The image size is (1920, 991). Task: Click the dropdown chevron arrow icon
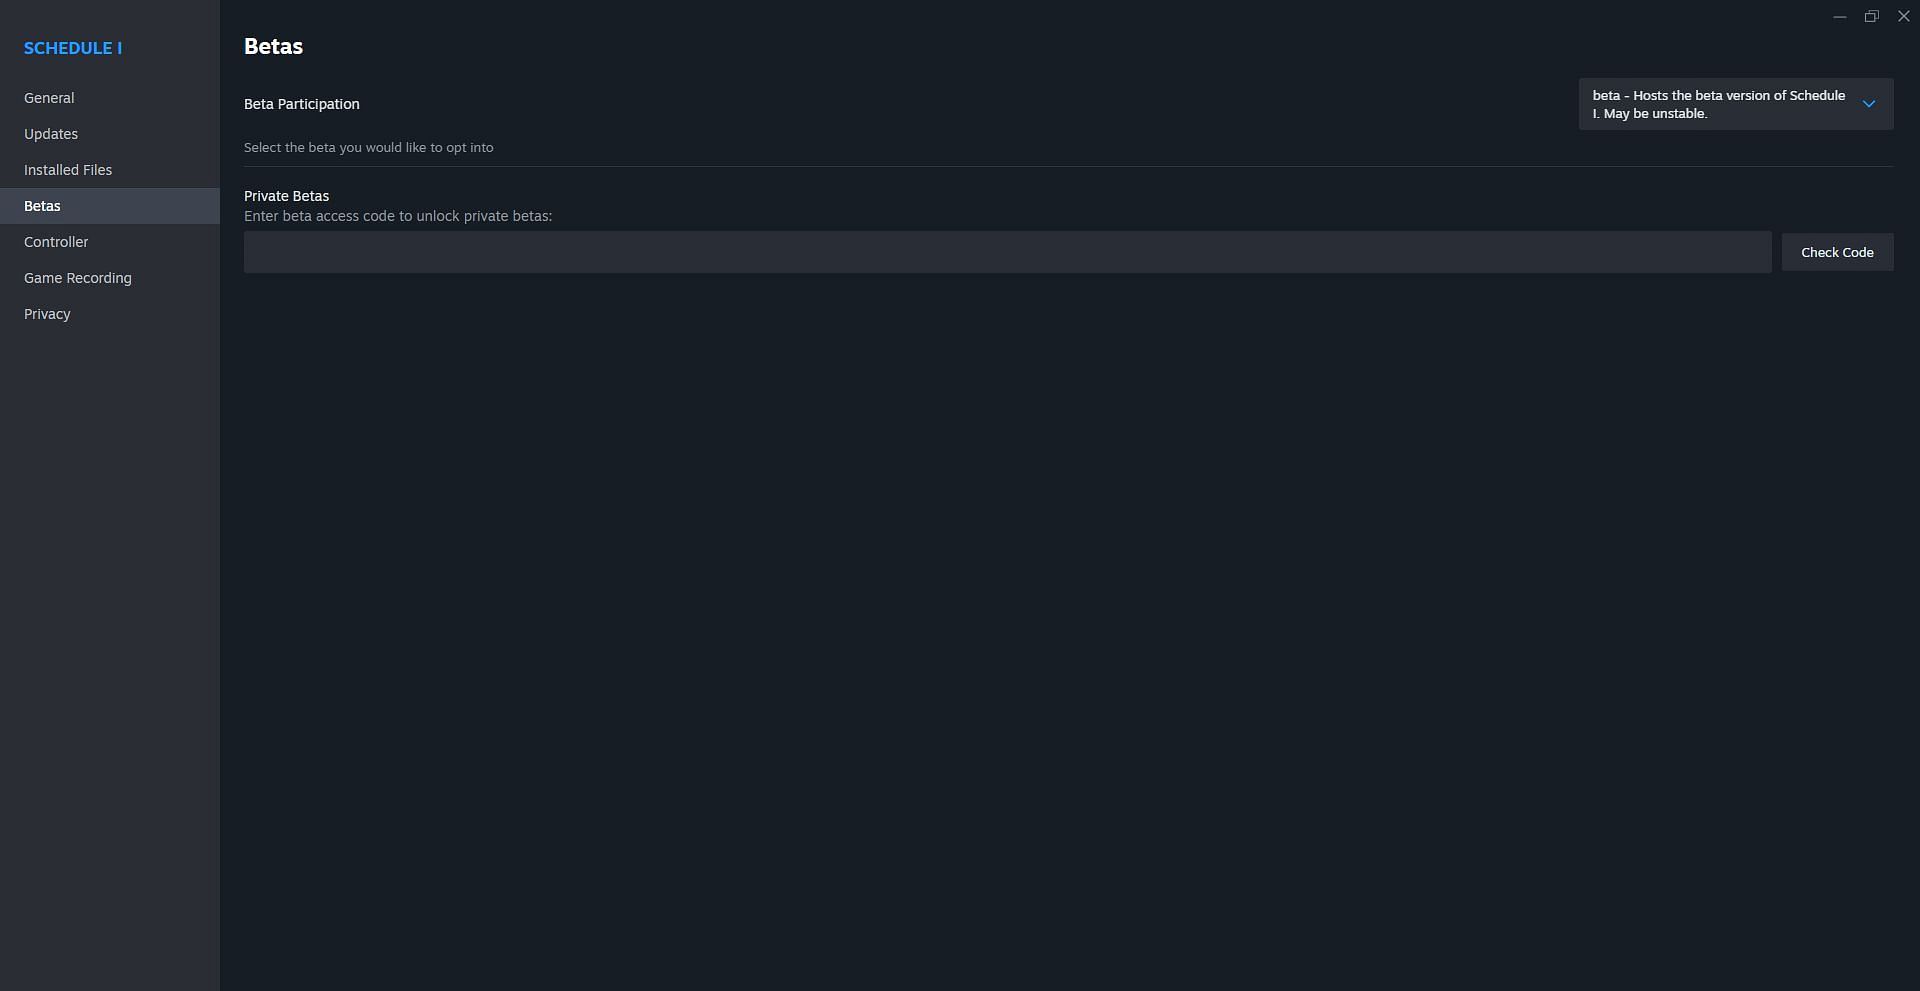point(1868,104)
